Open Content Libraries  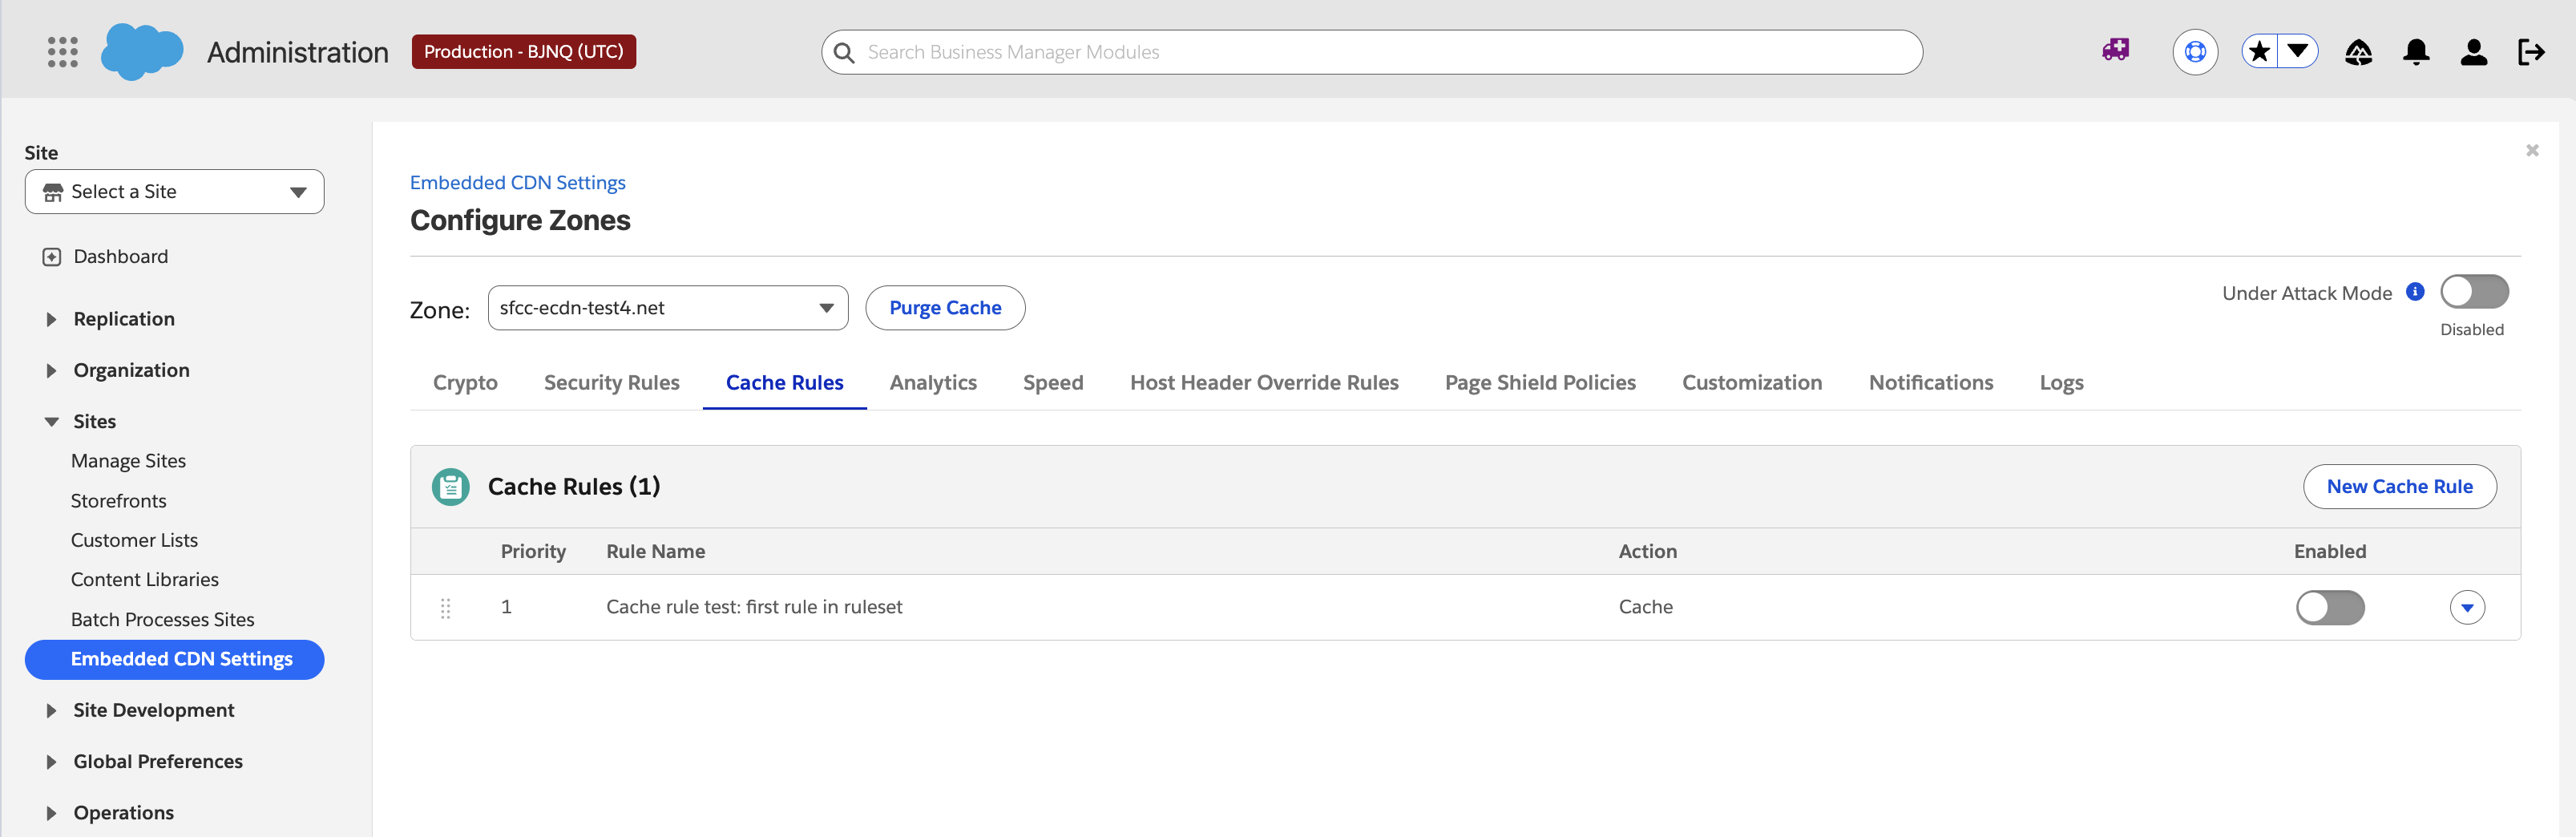tap(144, 580)
